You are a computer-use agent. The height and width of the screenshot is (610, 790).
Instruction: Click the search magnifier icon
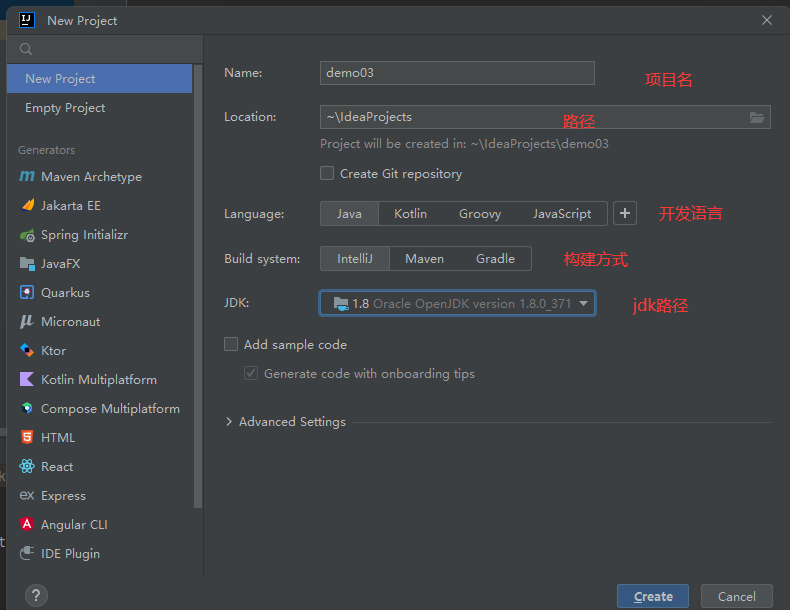tap(26, 49)
